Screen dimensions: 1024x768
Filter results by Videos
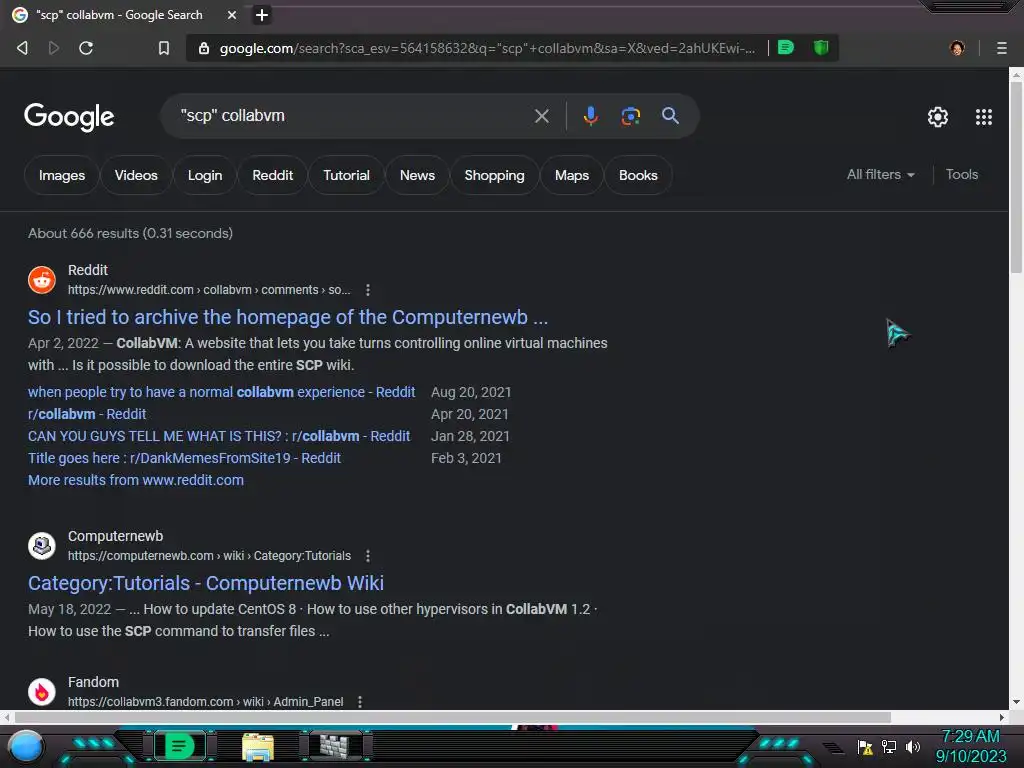tap(136, 175)
